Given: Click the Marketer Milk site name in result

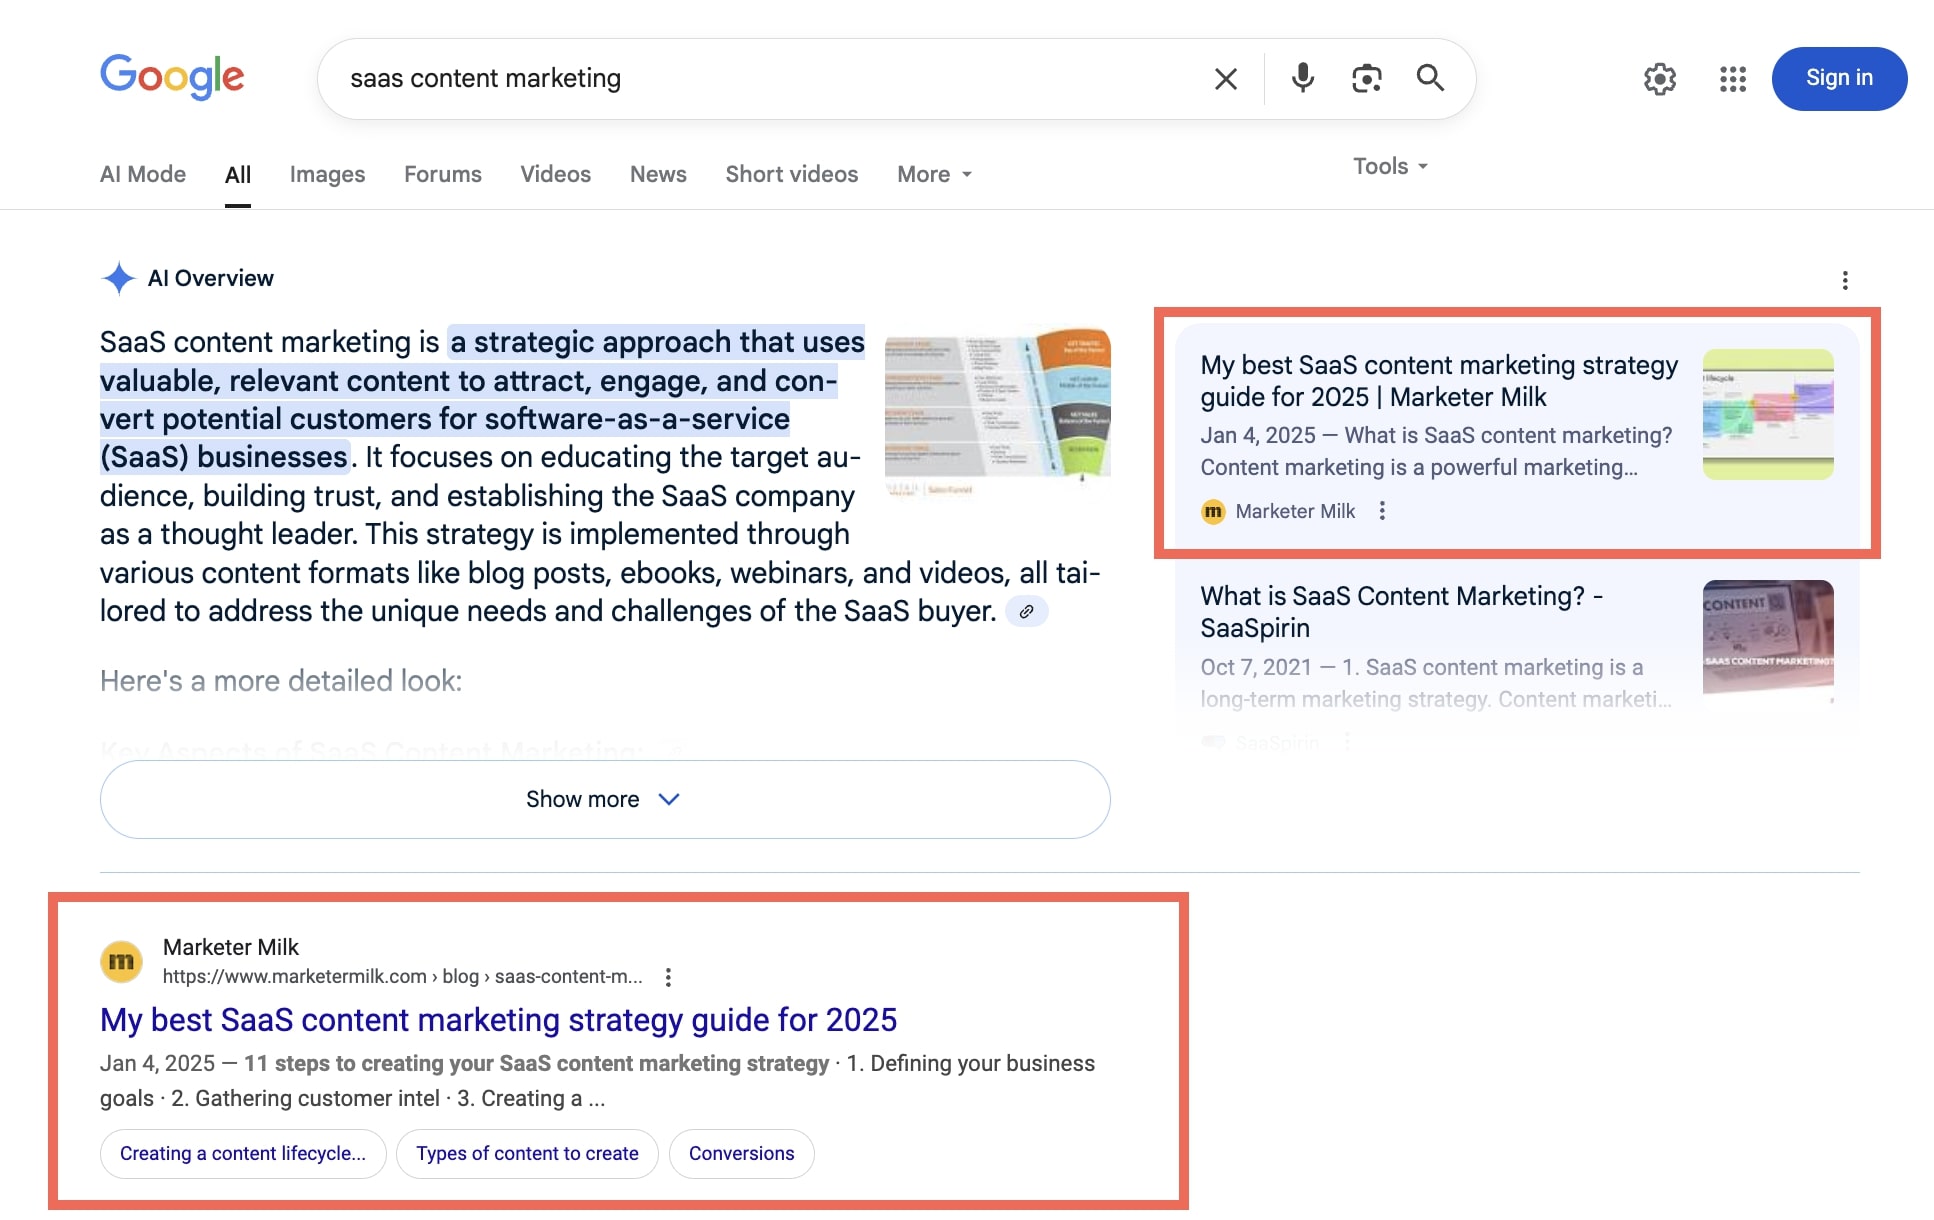Looking at the screenshot, I should [x=231, y=947].
